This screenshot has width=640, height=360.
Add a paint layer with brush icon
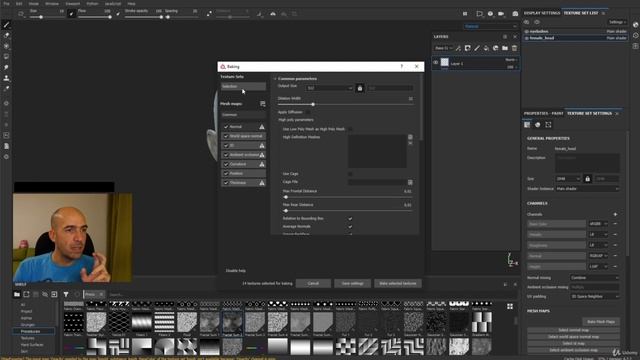(x=477, y=48)
